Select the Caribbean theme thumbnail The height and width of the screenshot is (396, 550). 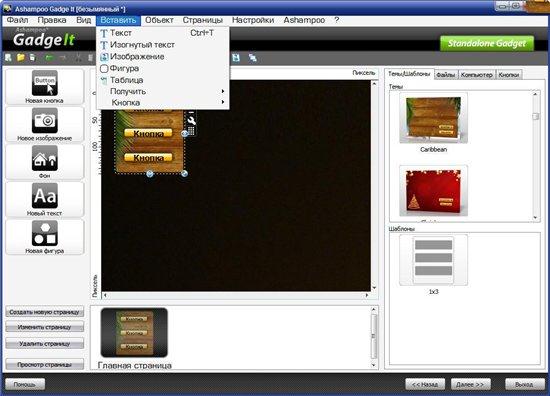(x=434, y=119)
